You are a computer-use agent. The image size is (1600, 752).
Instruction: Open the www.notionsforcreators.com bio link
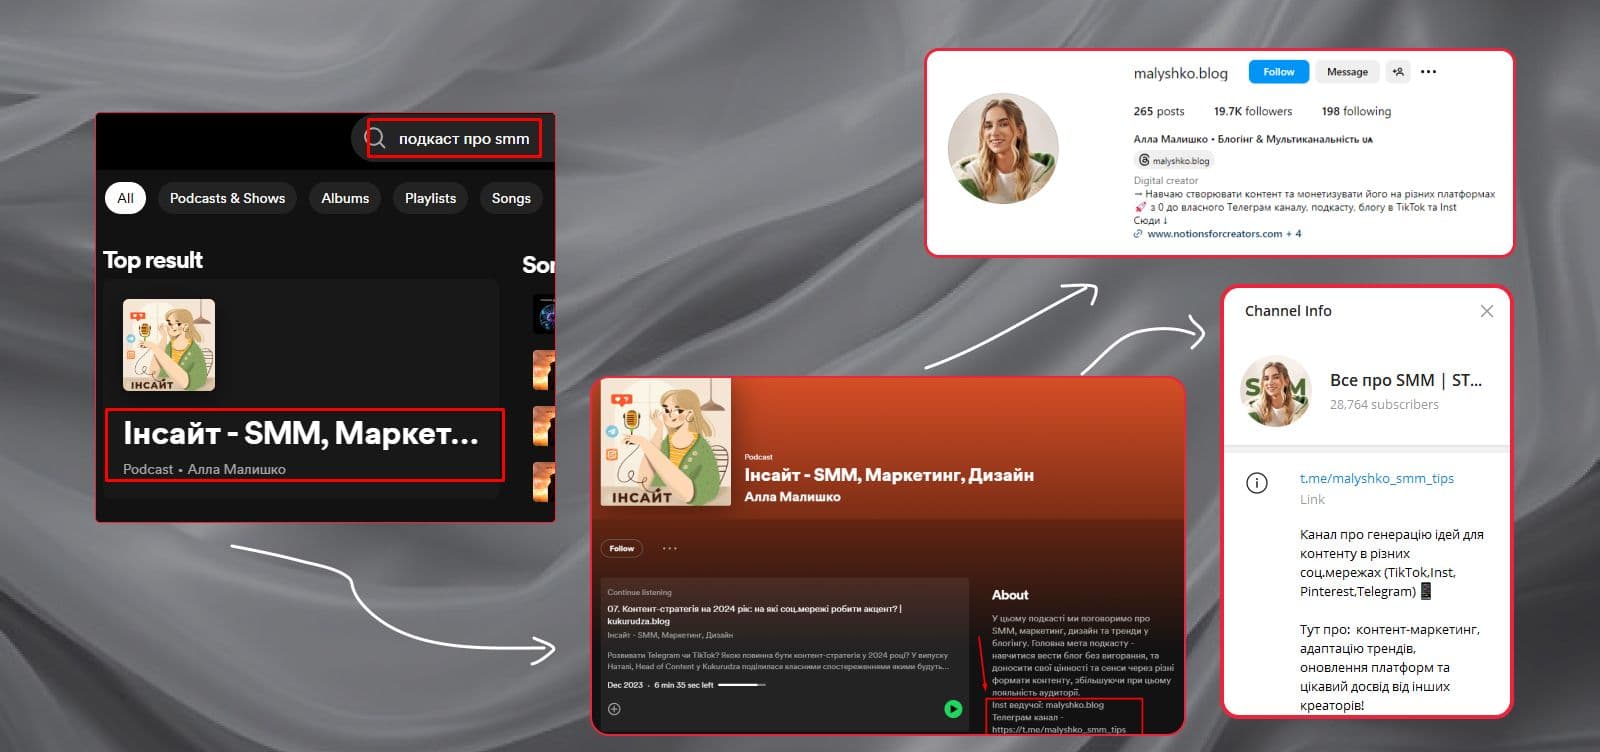coord(1214,234)
